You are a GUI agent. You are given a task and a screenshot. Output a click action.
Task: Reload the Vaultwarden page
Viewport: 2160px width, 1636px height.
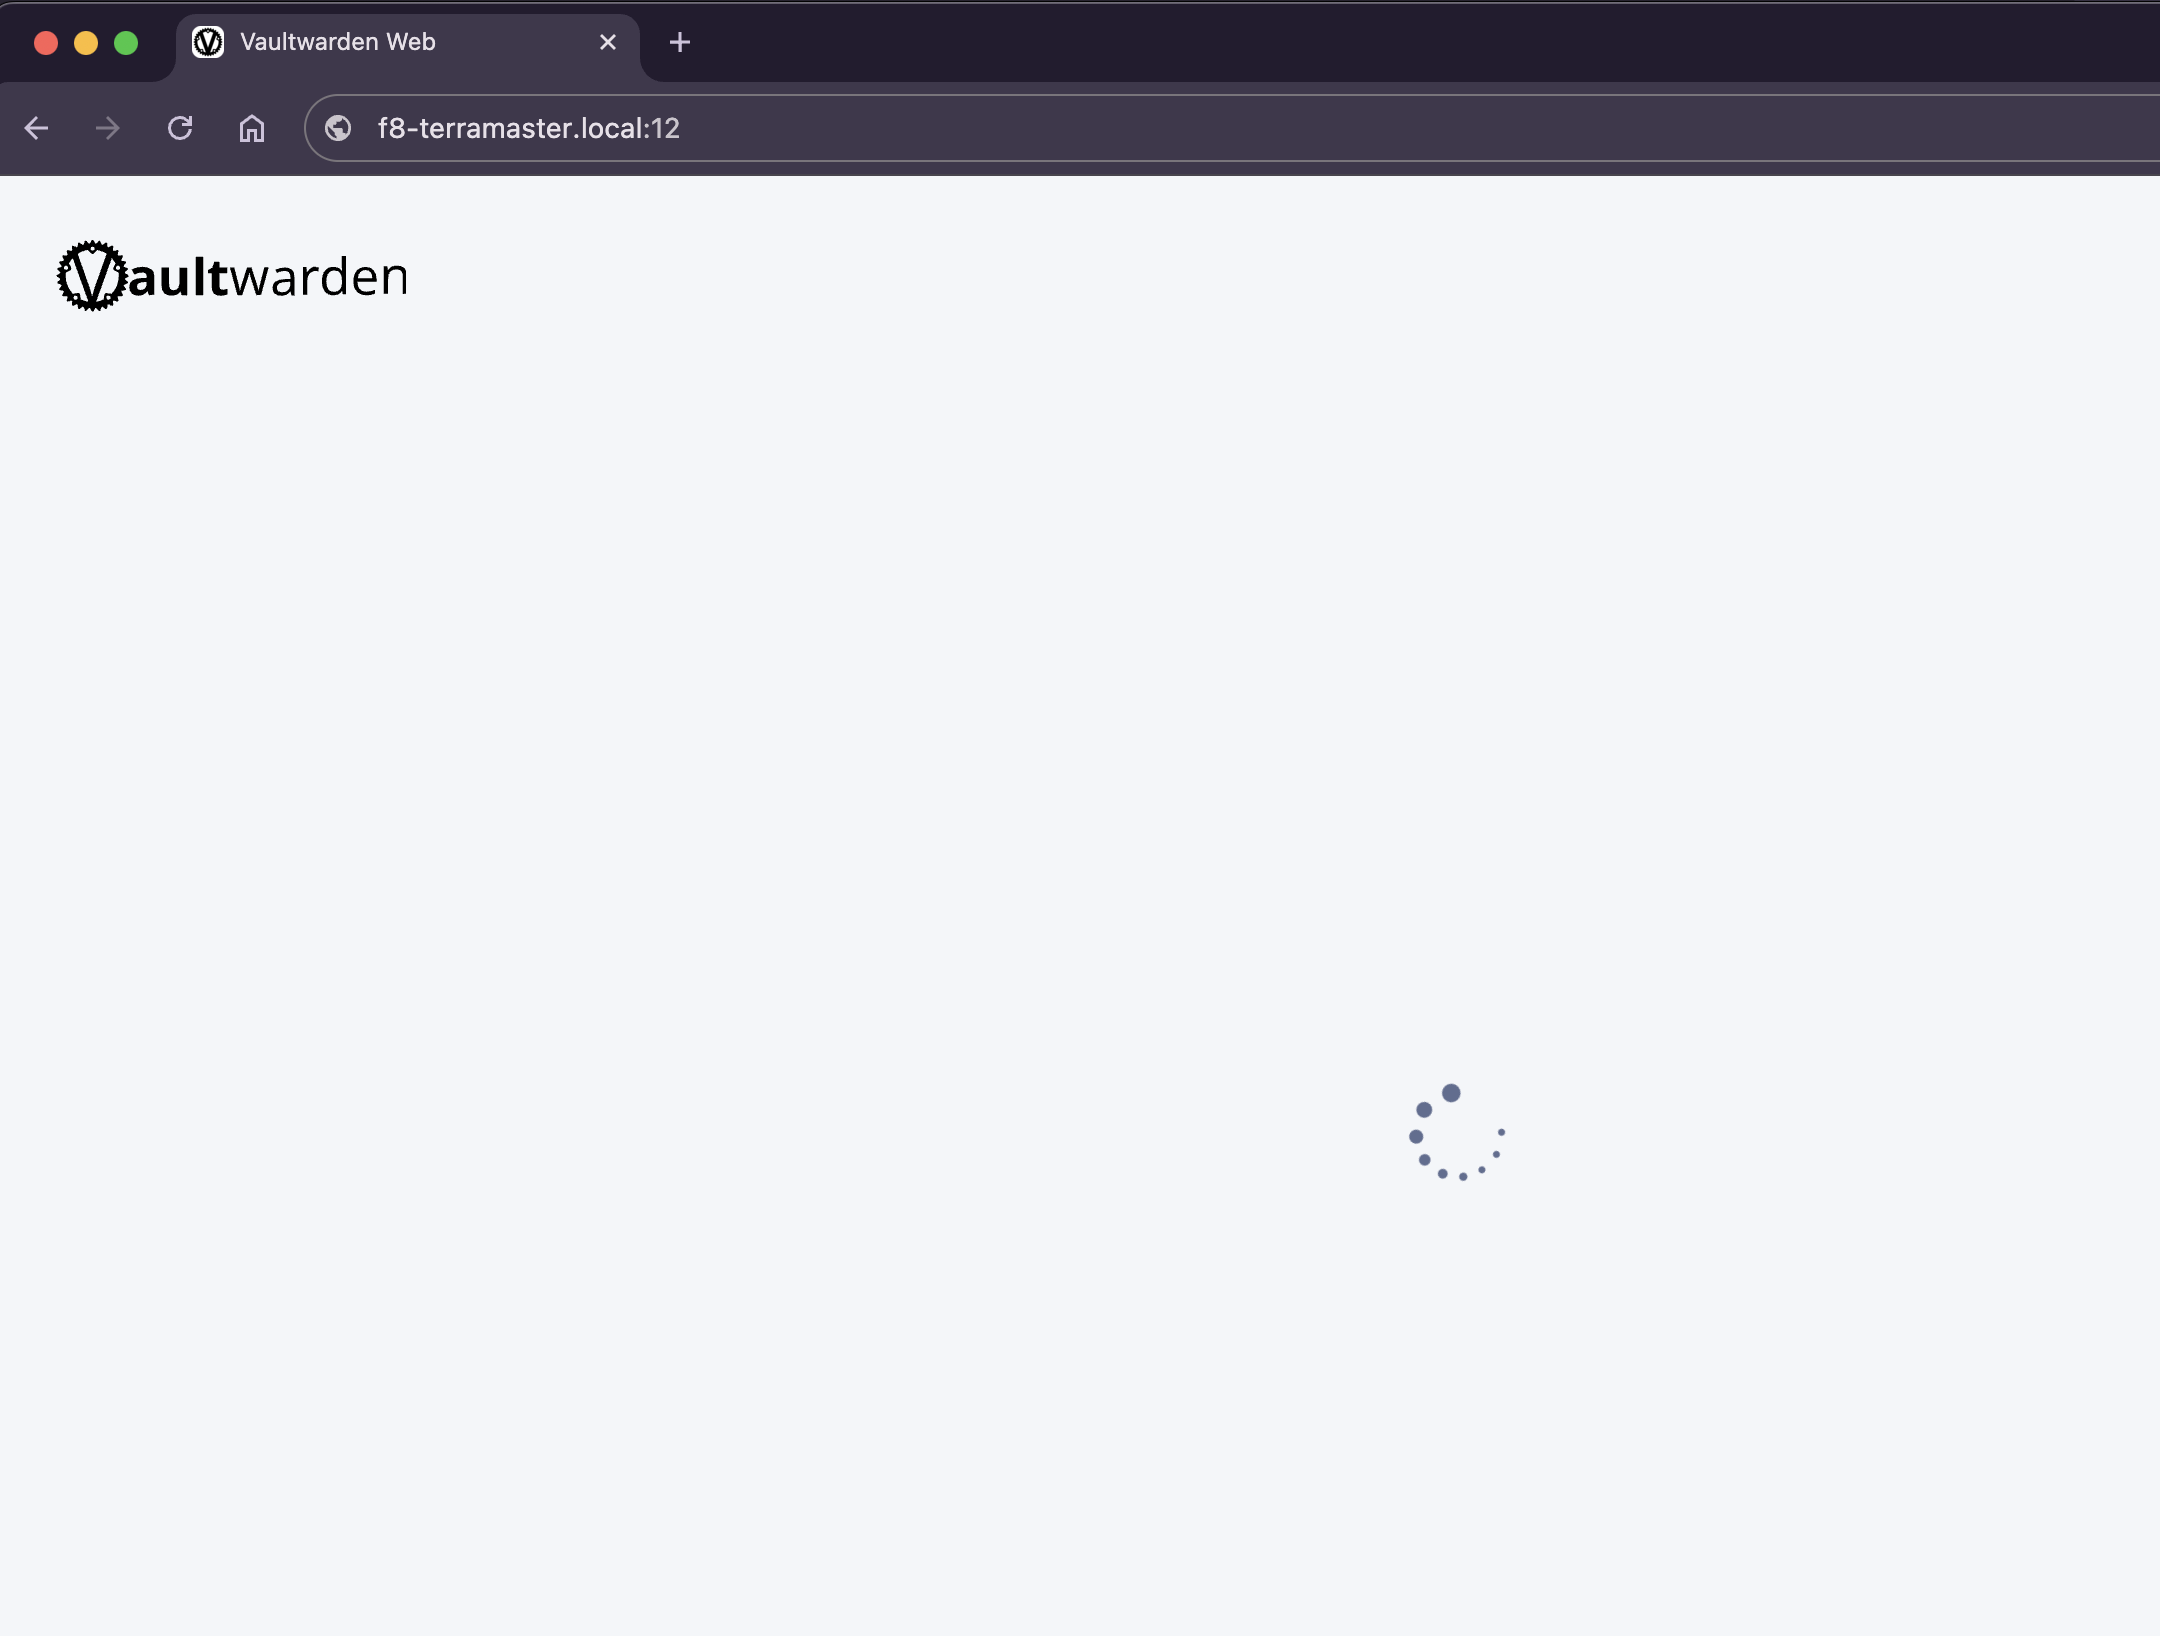pyautogui.click(x=180, y=128)
